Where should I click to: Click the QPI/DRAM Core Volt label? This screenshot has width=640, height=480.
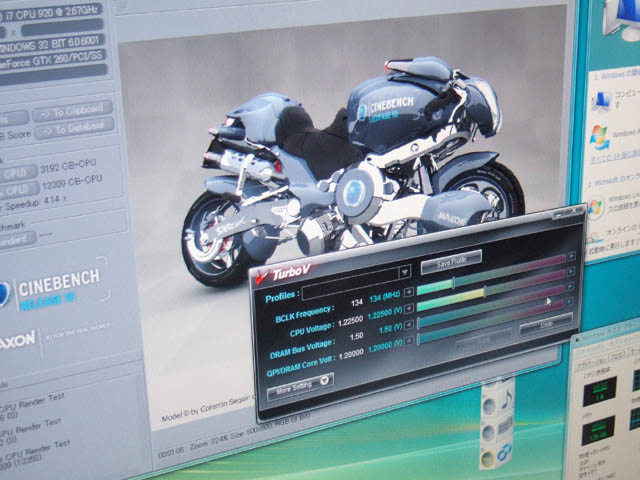click(x=300, y=366)
